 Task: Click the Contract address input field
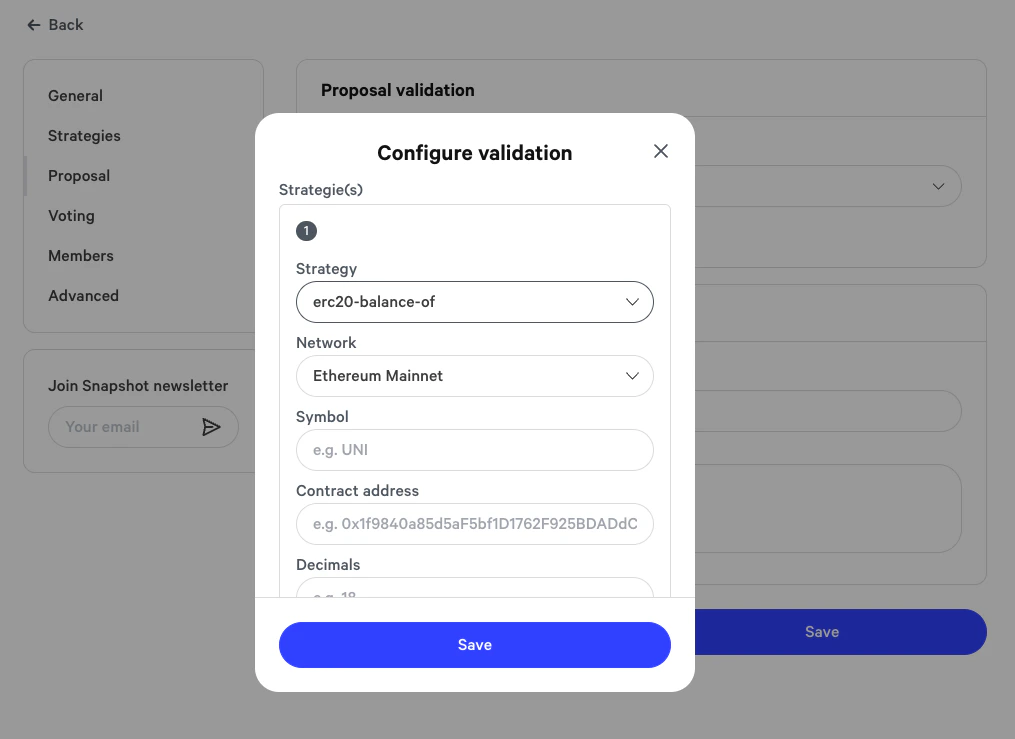pos(474,523)
